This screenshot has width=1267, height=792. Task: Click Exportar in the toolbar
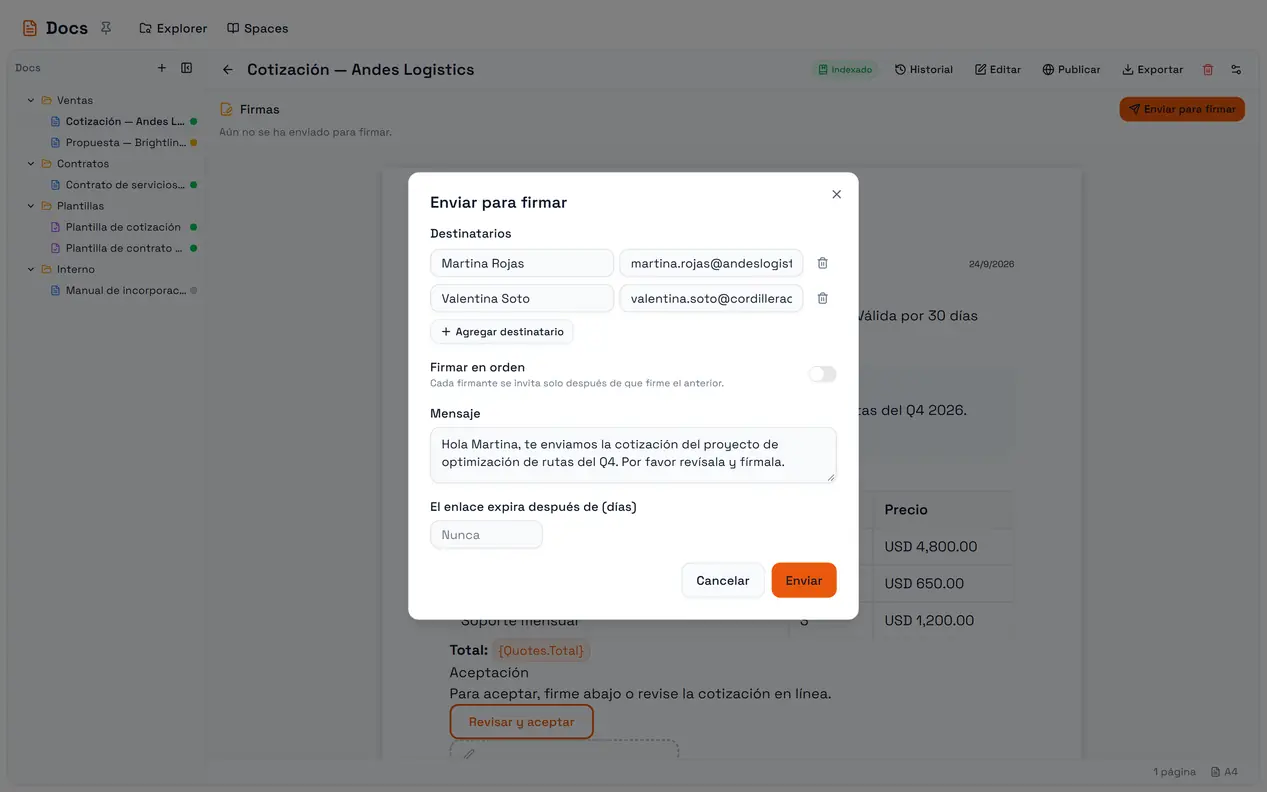pos(1153,70)
